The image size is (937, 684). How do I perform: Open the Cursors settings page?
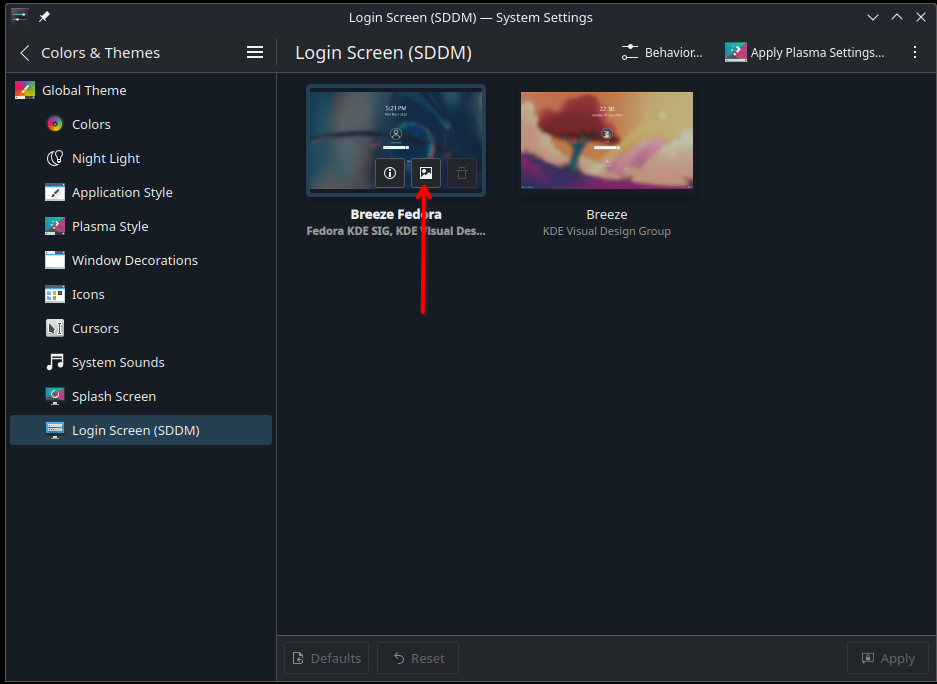141,329
